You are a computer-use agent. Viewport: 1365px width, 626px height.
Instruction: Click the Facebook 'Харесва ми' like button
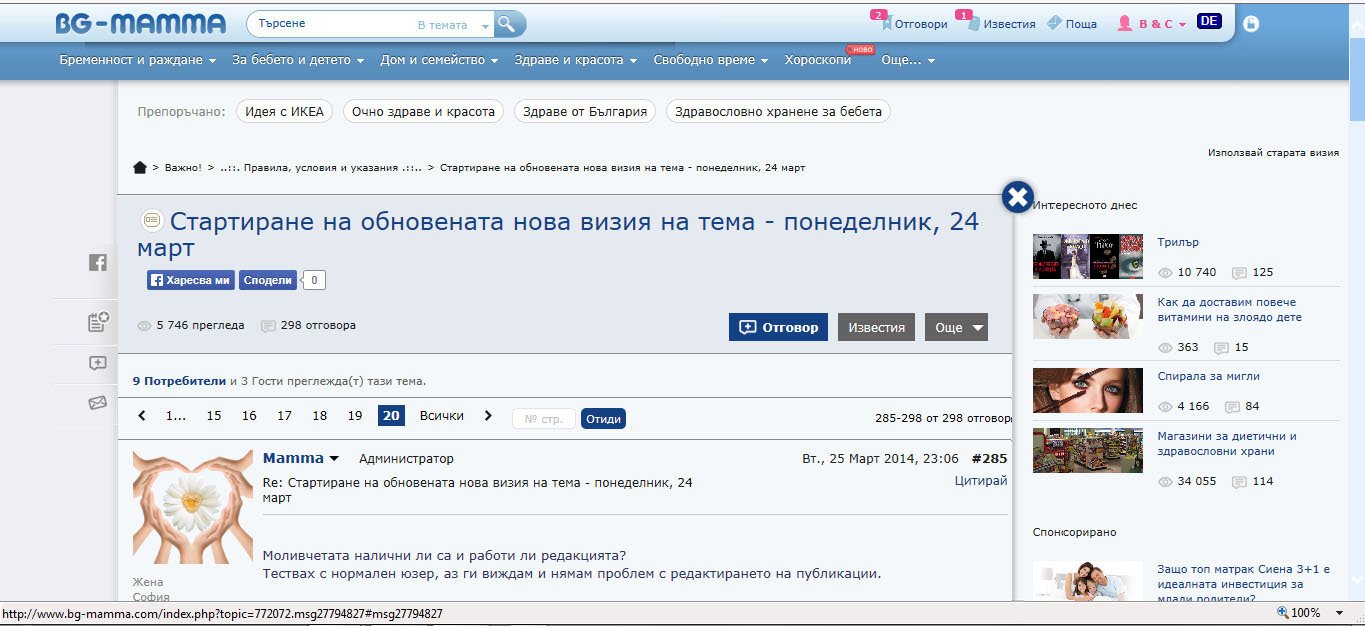[190, 281]
